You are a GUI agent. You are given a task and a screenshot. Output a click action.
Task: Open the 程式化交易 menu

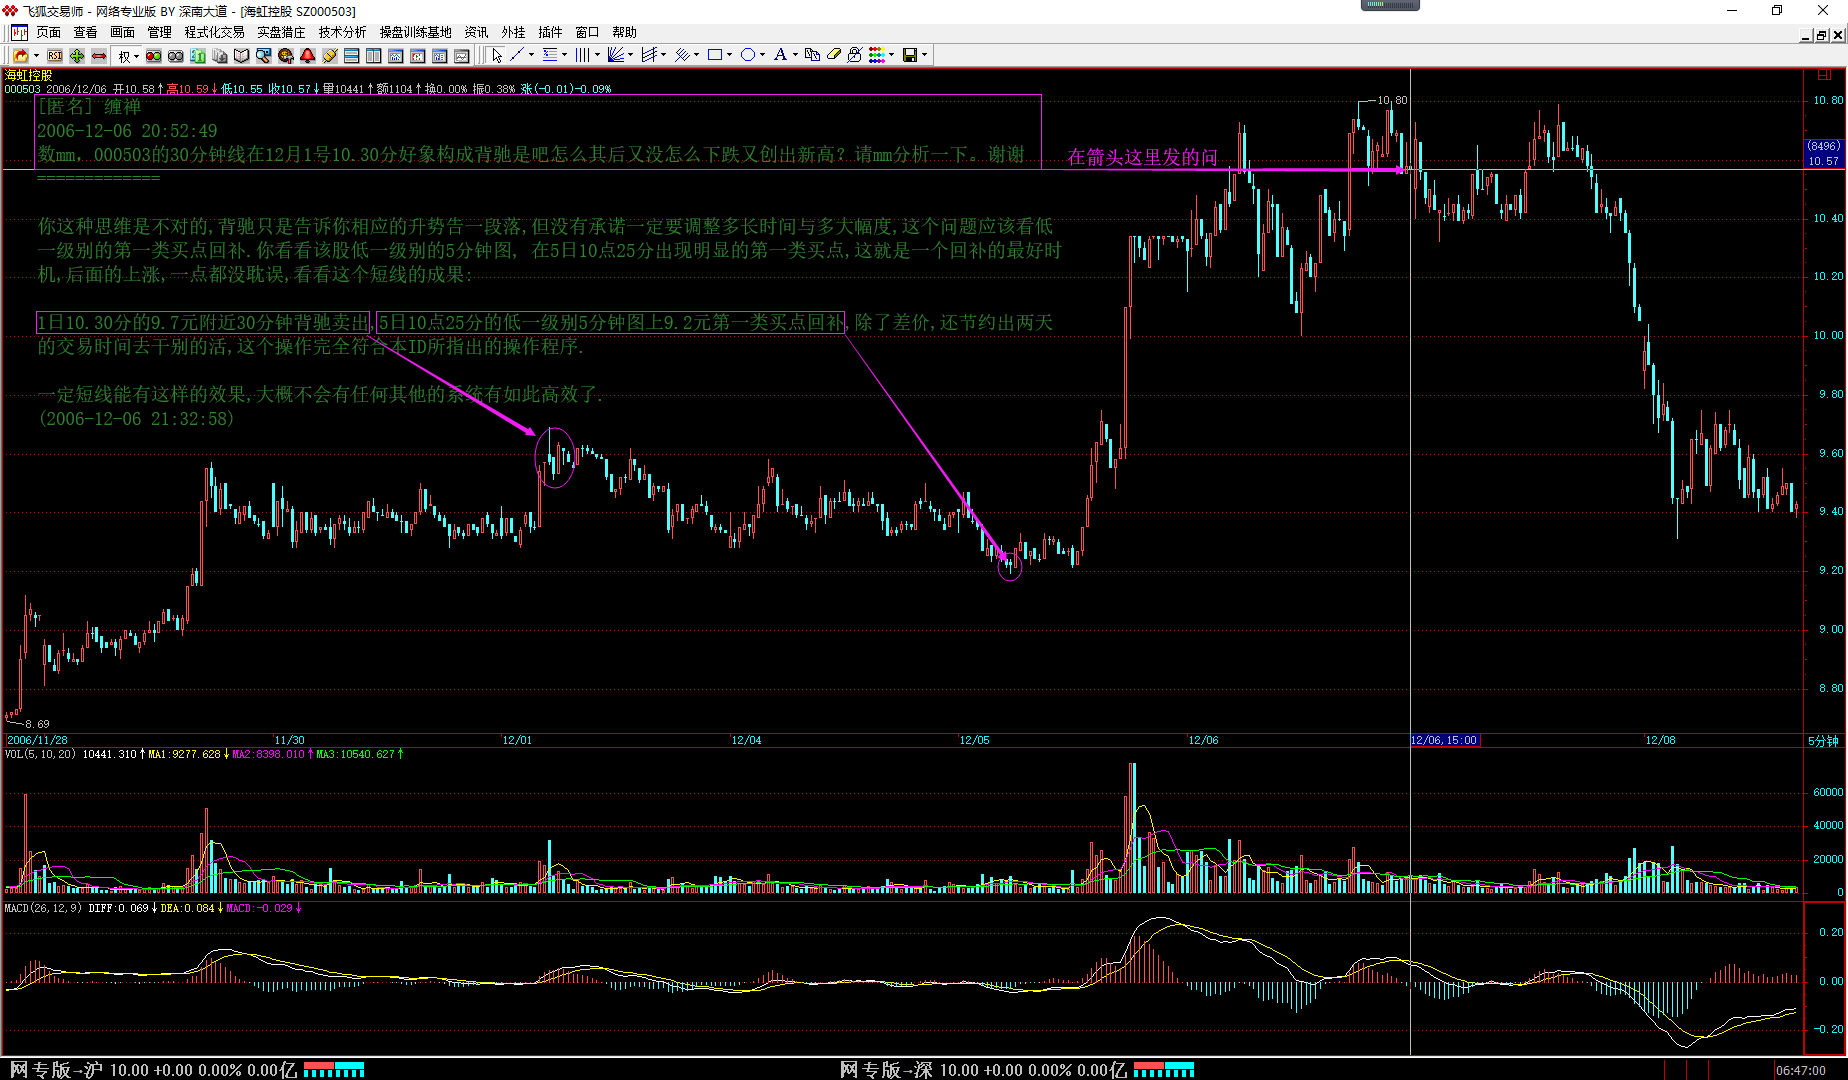214,32
